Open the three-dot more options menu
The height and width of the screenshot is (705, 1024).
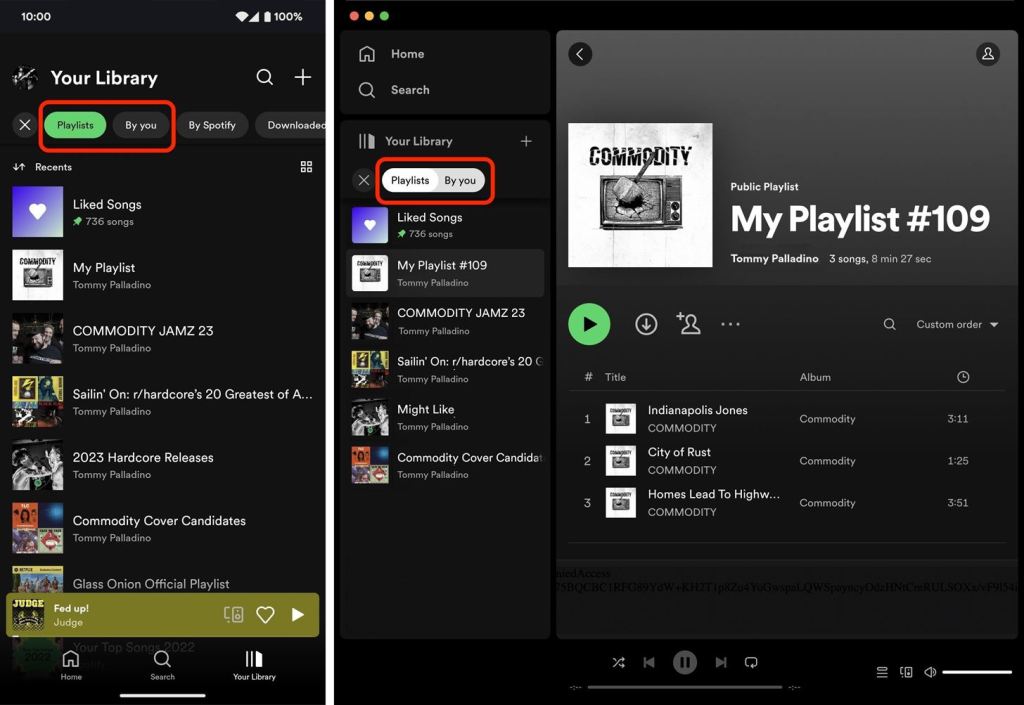click(x=731, y=324)
